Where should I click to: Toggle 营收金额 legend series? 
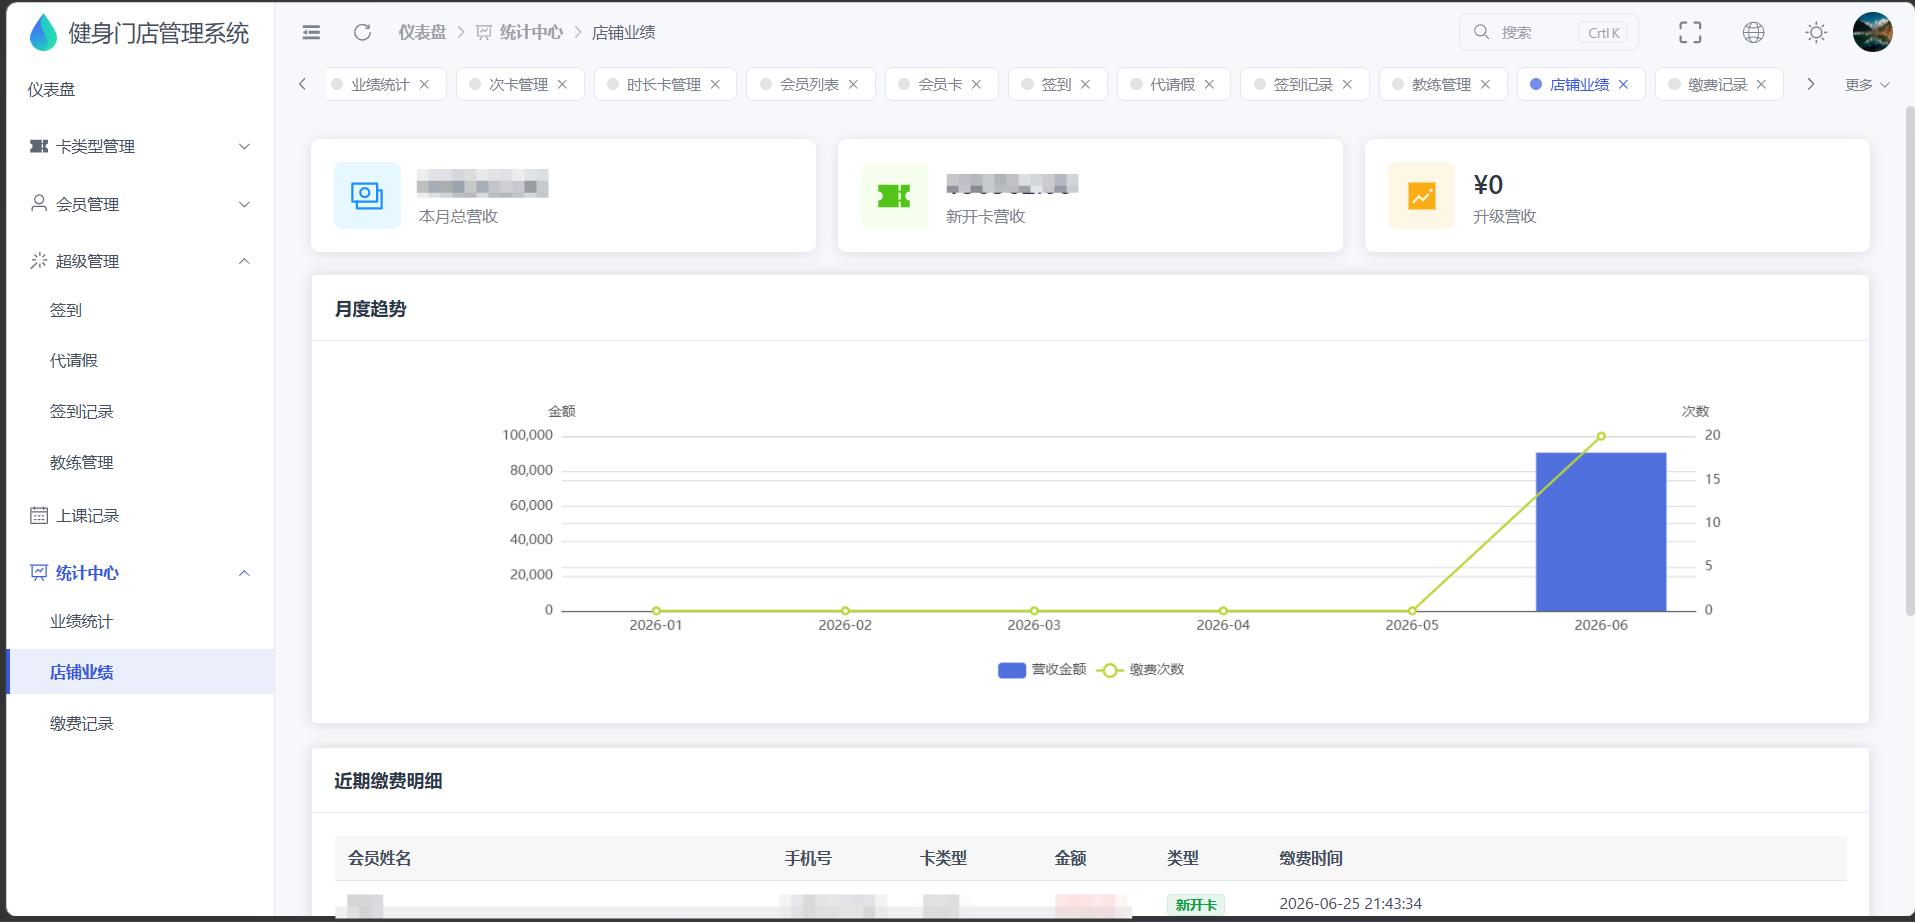pos(1042,670)
